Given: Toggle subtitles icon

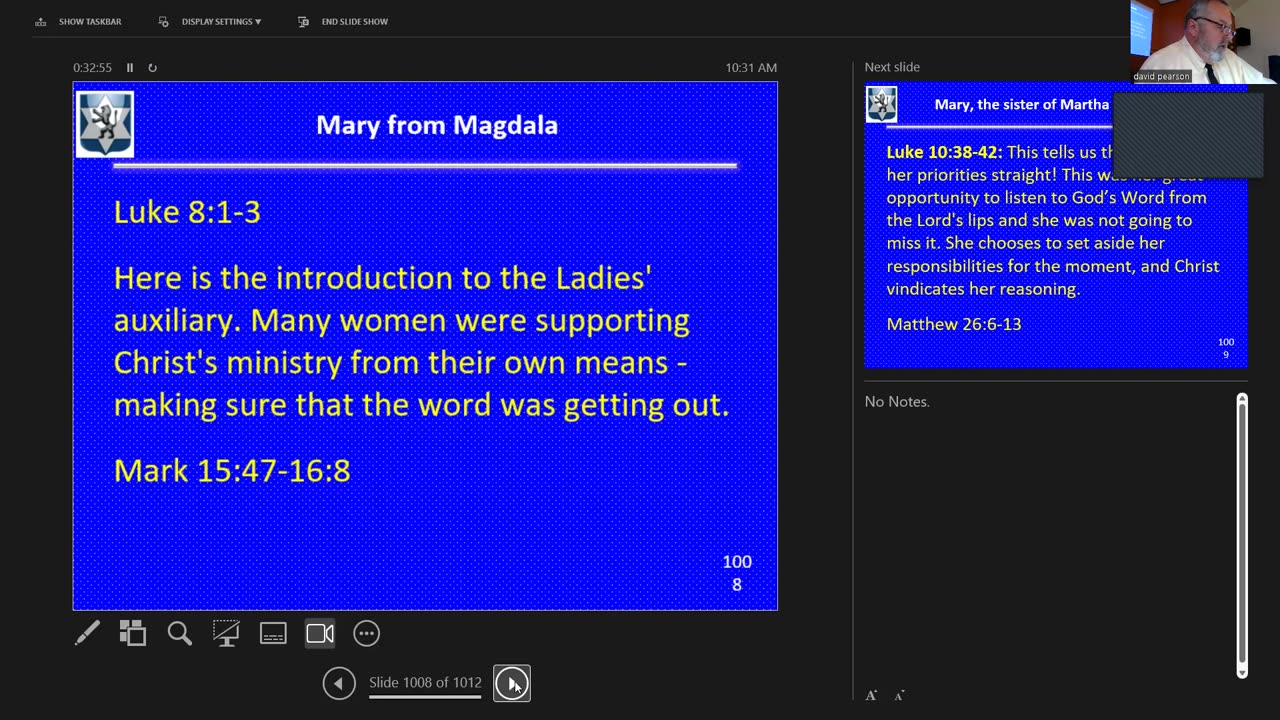Looking at the screenshot, I should click(273, 633).
